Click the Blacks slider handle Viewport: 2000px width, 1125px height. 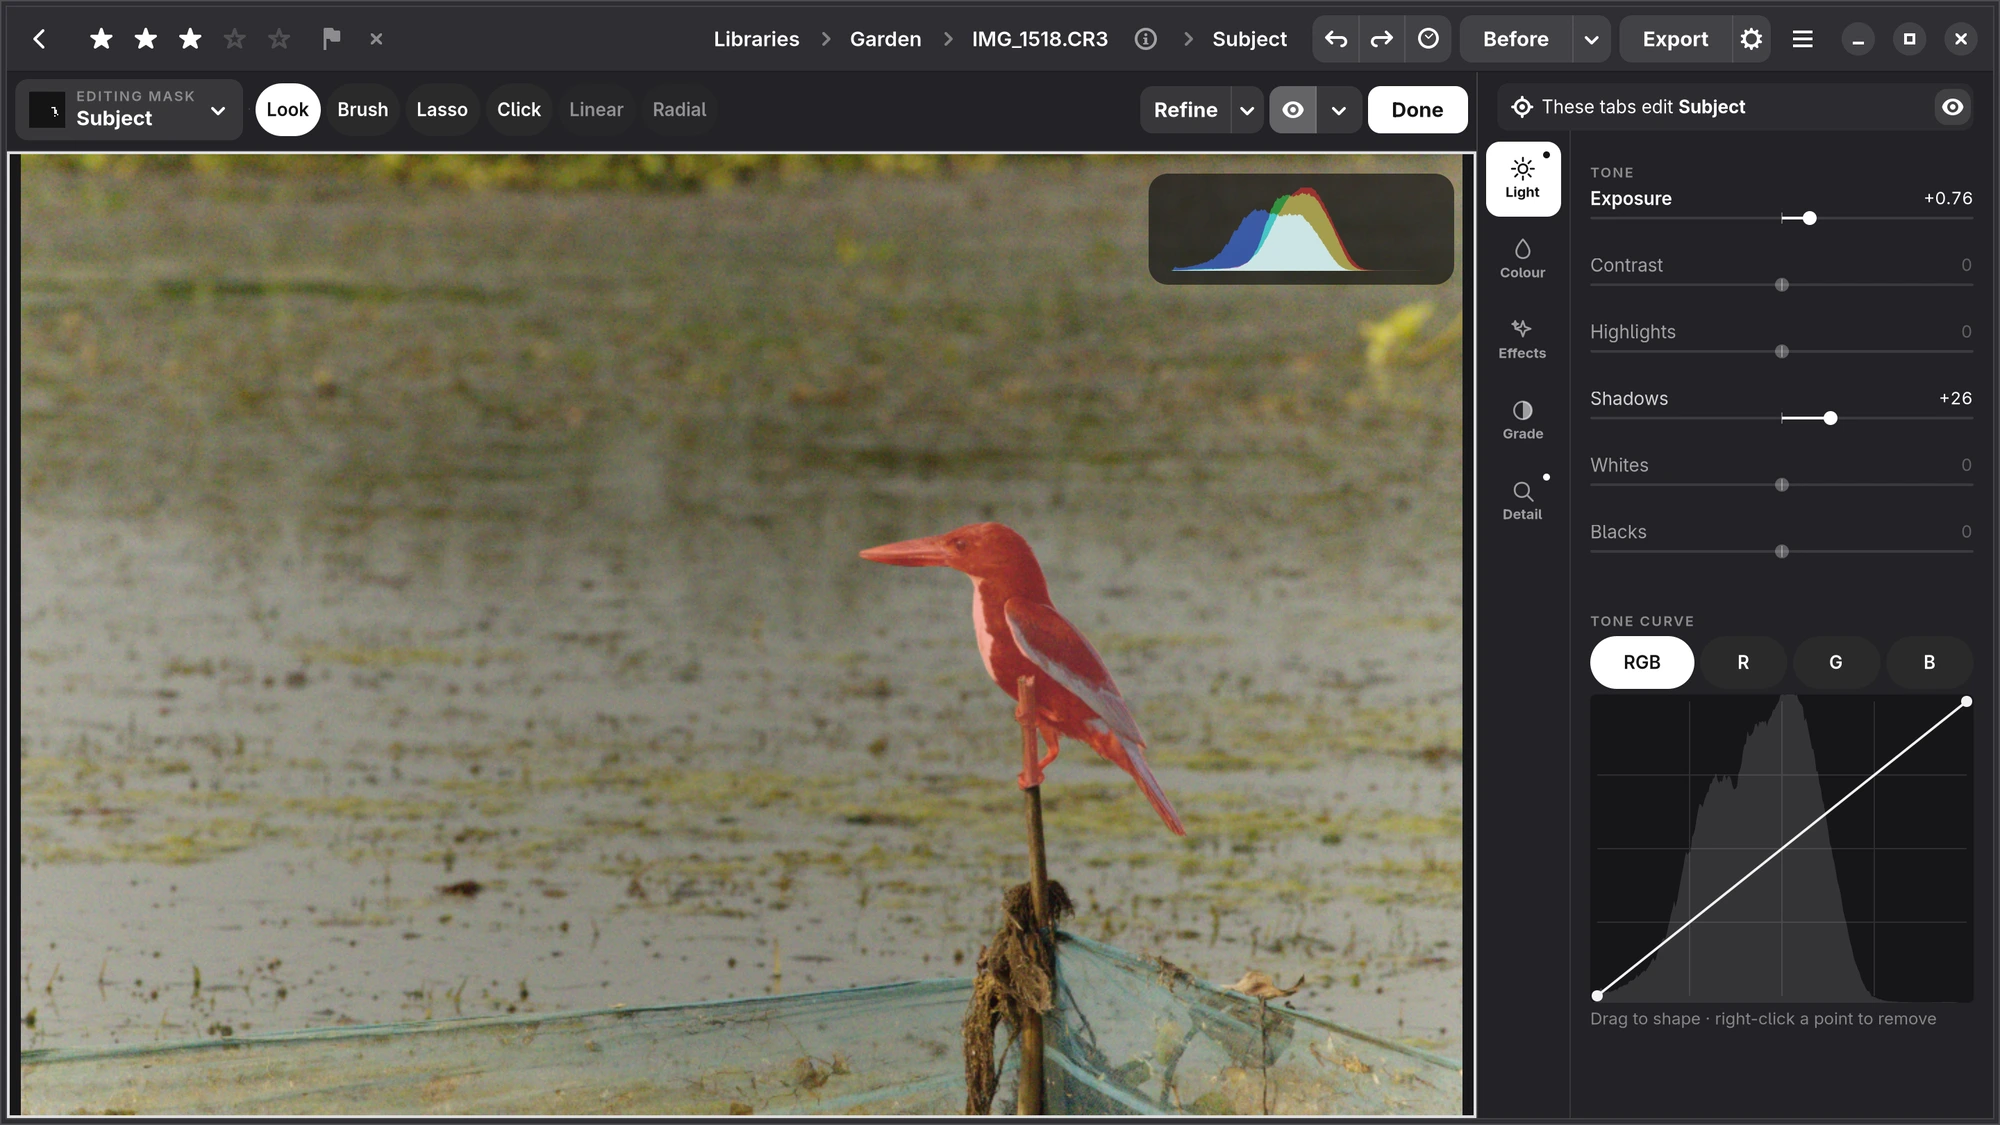click(1781, 552)
